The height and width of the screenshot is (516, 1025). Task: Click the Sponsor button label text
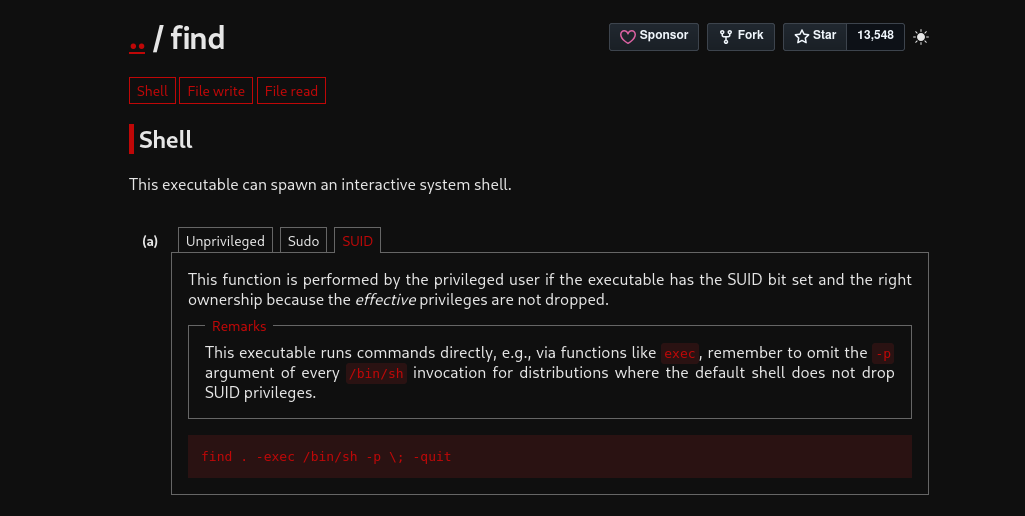click(664, 35)
